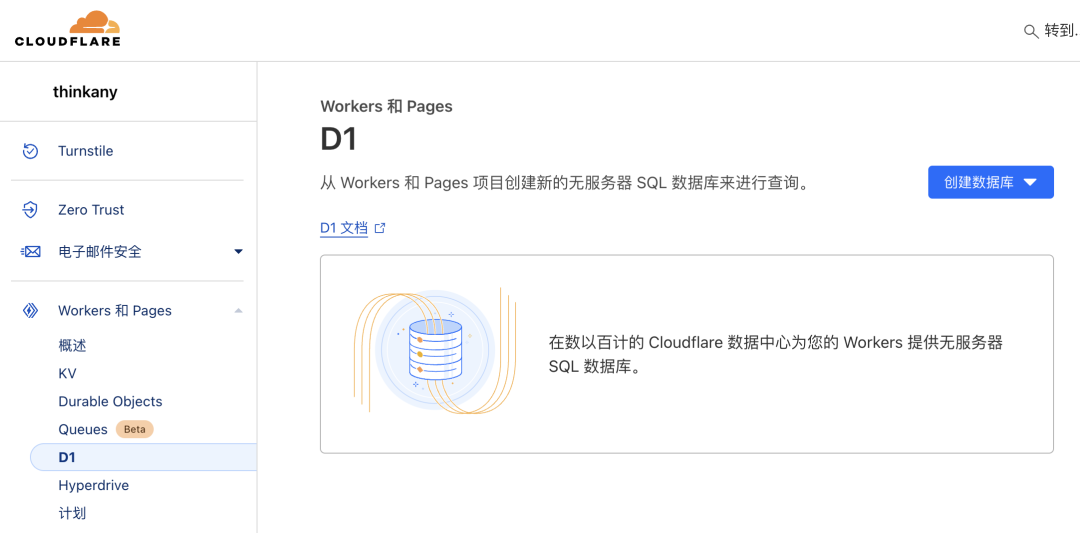Expand the 电子邮件安全 dropdown arrow
Viewport: 1080px width, 533px height.
tap(238, 252)
